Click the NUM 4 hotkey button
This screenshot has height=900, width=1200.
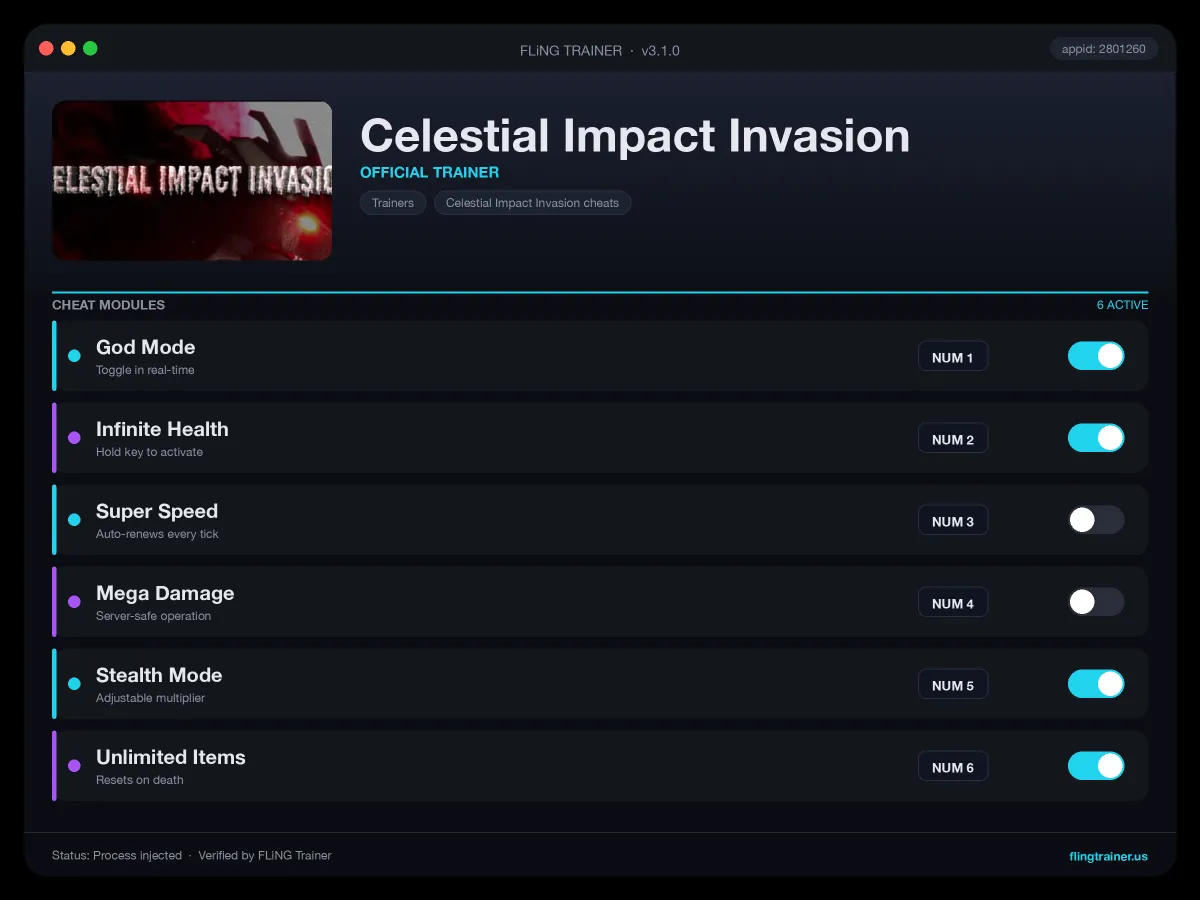[953, 603]
